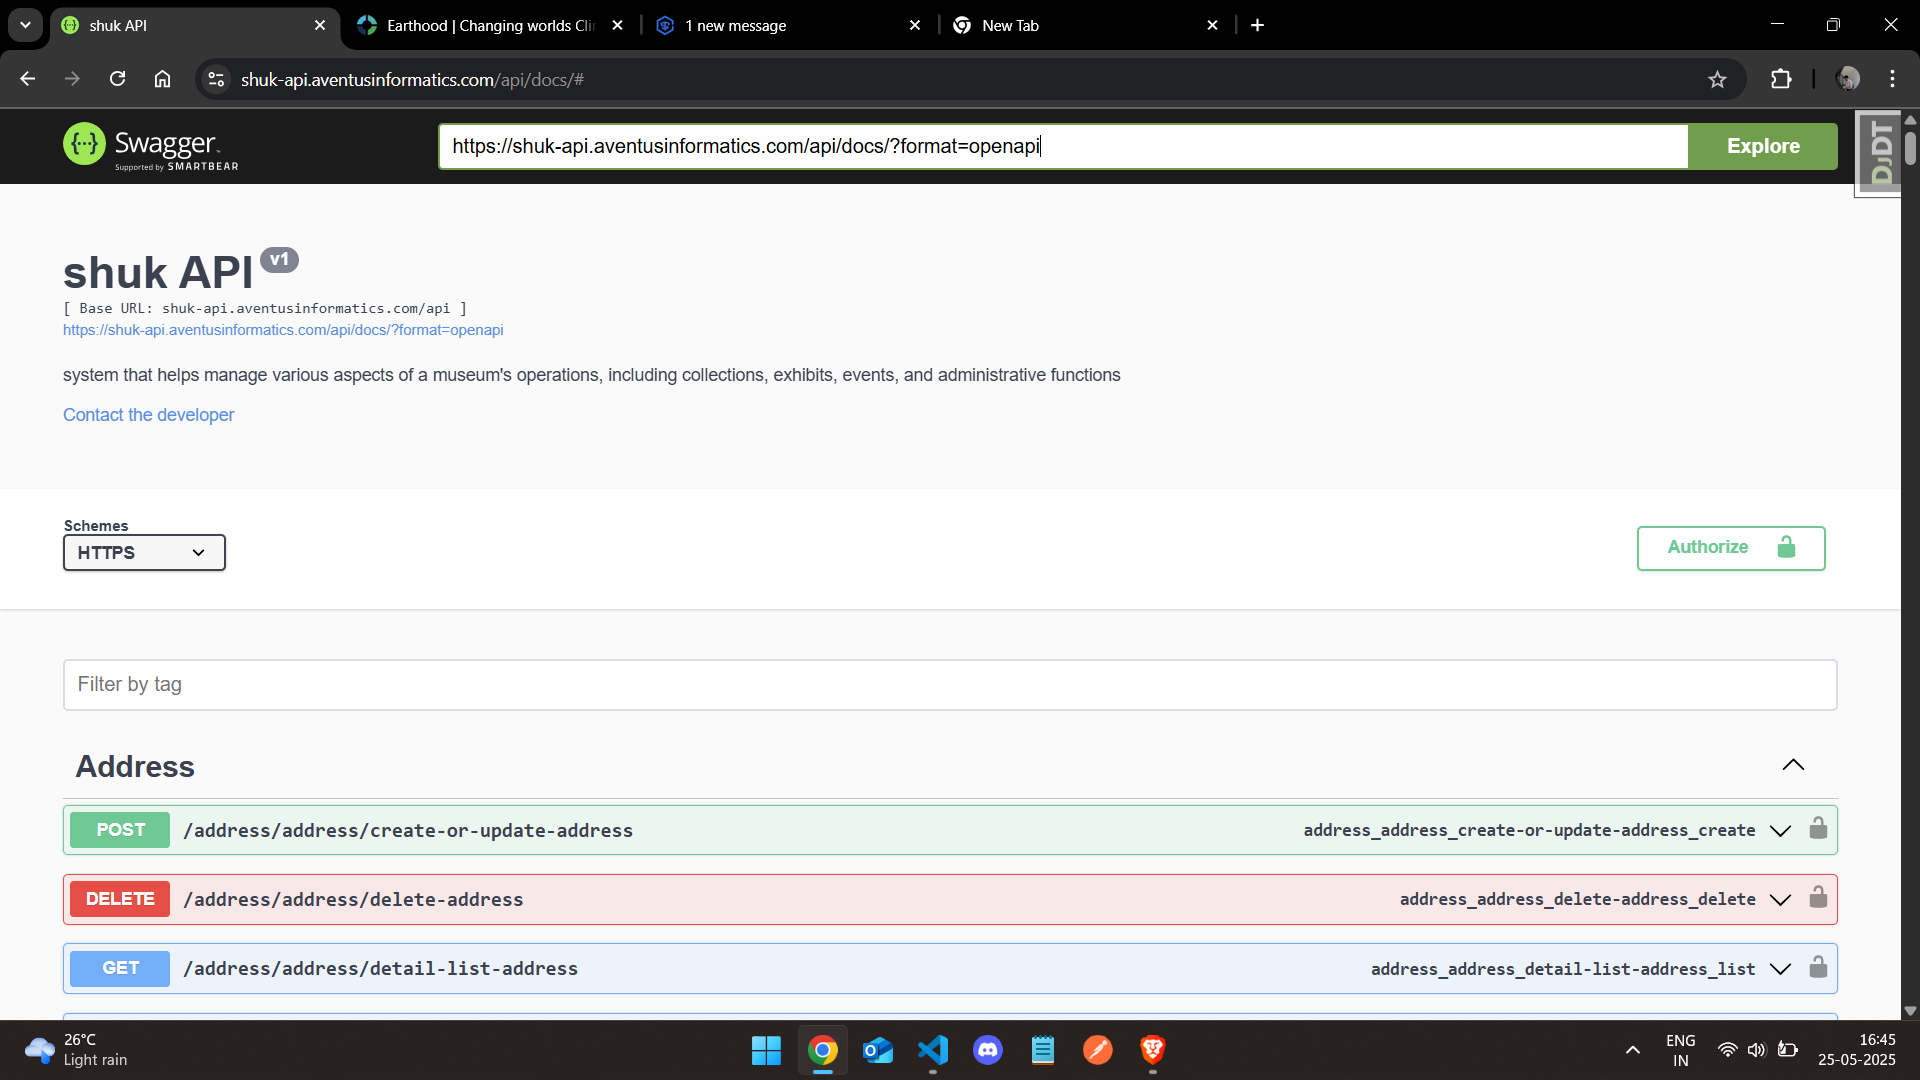Open the Django Debug Toolbar handle
The height and width of the screenshot is (1080, 1920).
coord(1880,153)
